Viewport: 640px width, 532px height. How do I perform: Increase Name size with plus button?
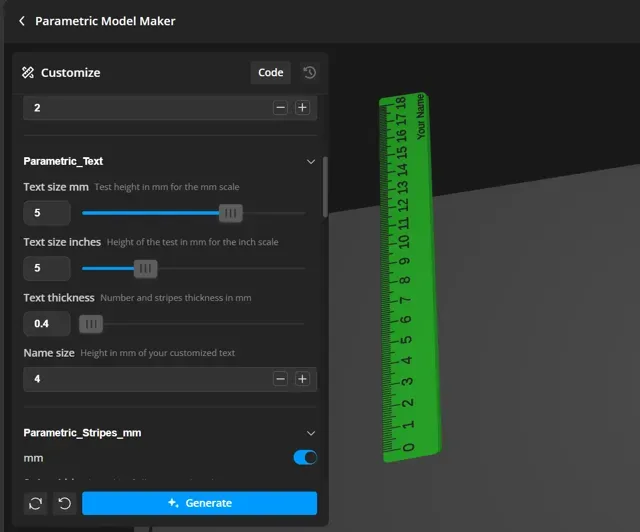point(302,379)
